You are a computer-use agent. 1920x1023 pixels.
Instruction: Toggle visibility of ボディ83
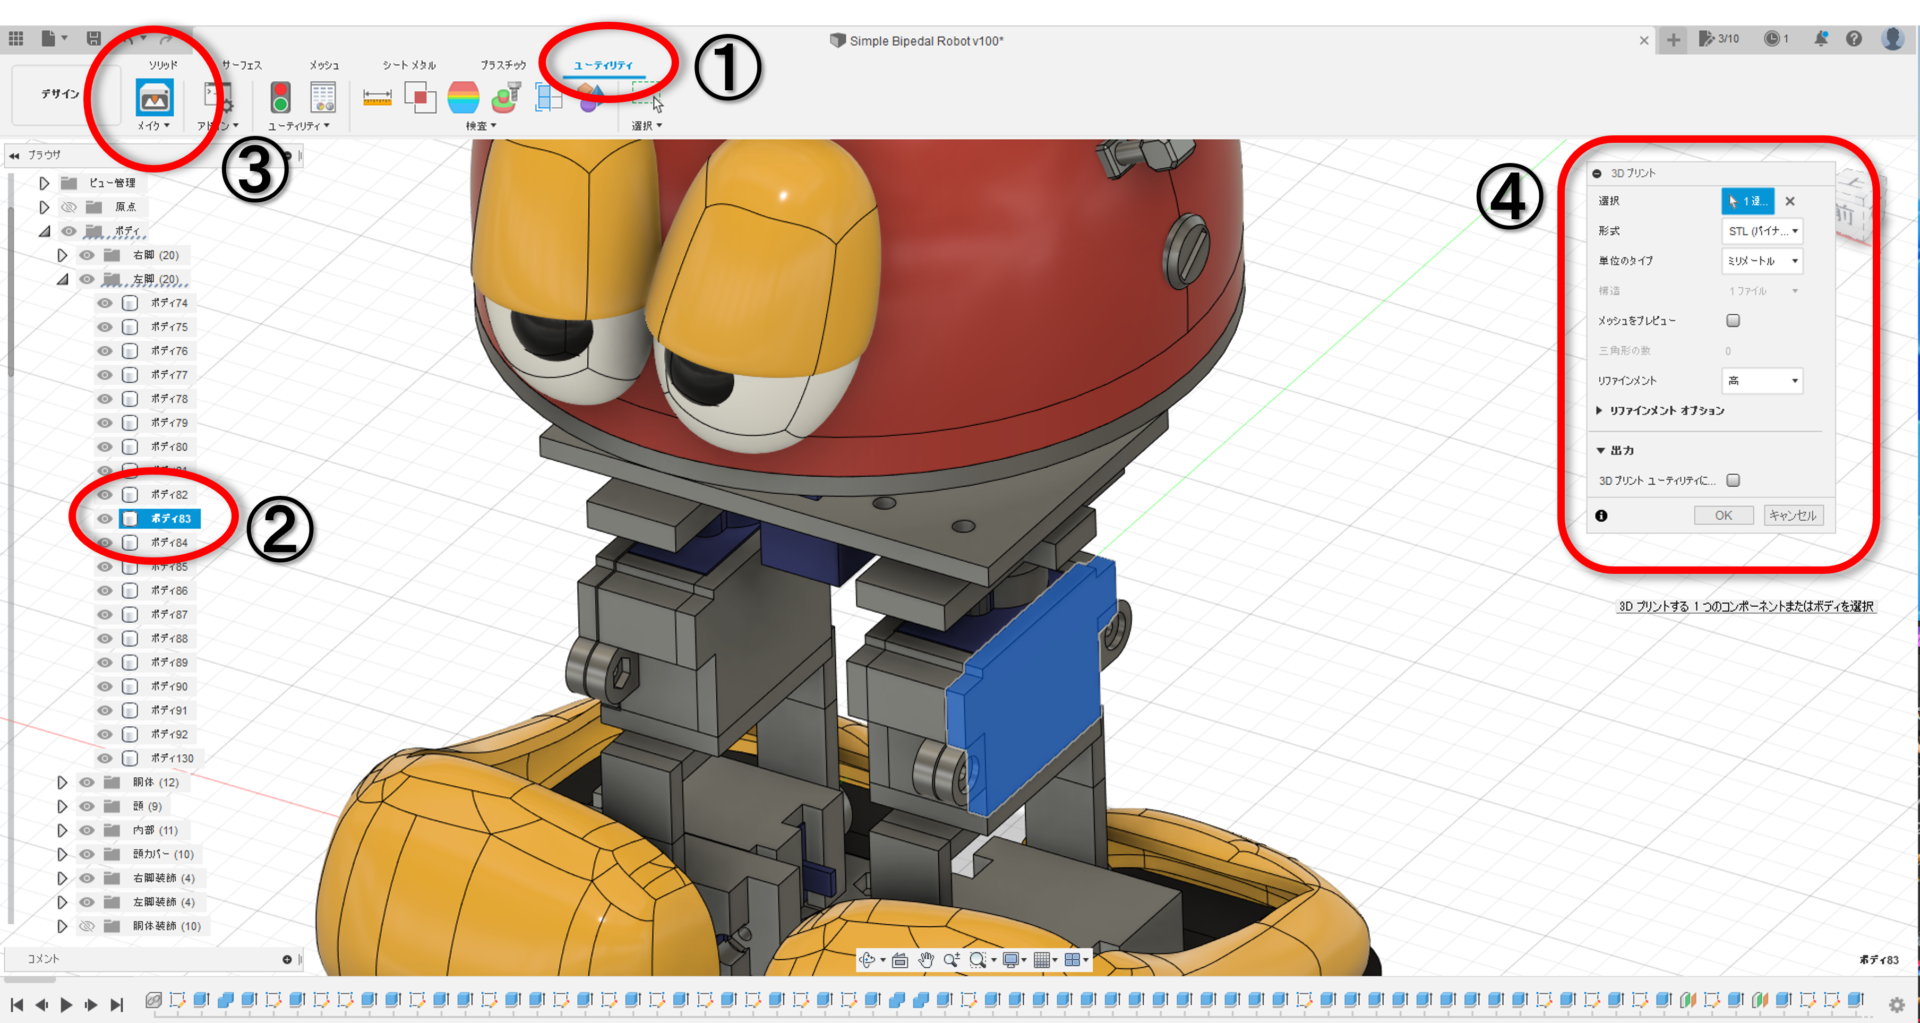tap(104, 518)
